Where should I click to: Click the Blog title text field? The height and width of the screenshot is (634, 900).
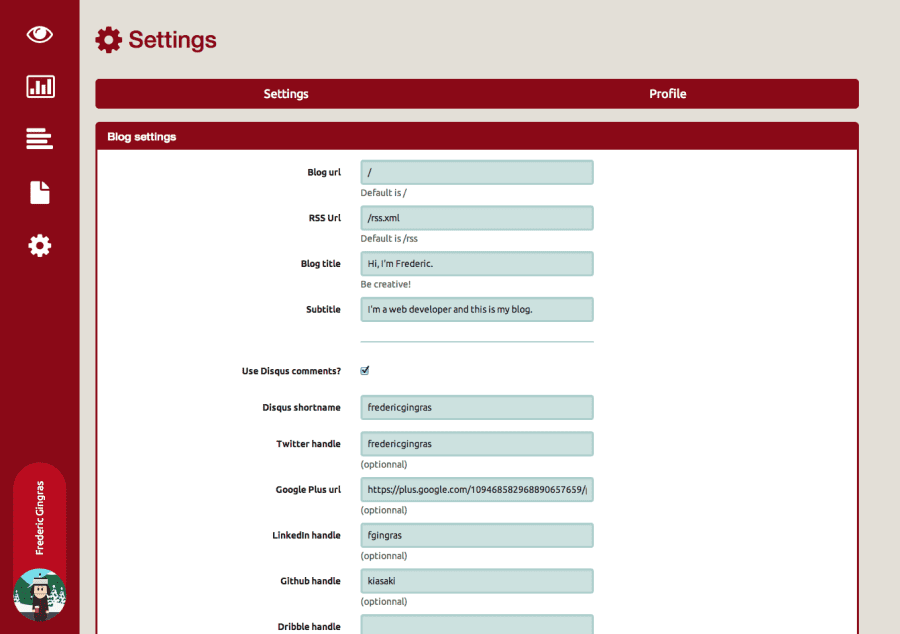click(477, 263)
